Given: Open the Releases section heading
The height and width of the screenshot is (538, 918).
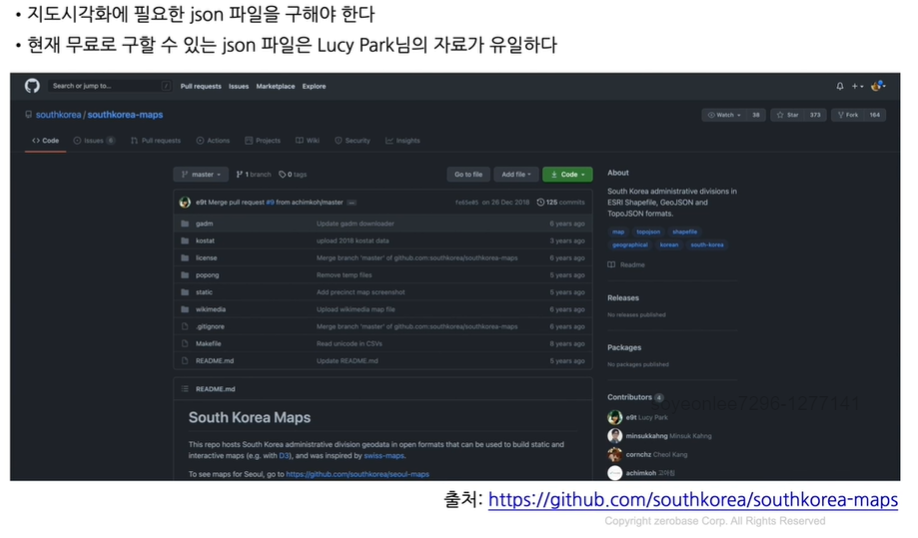Looking at the screenshot, I should [x=623, y=298].
